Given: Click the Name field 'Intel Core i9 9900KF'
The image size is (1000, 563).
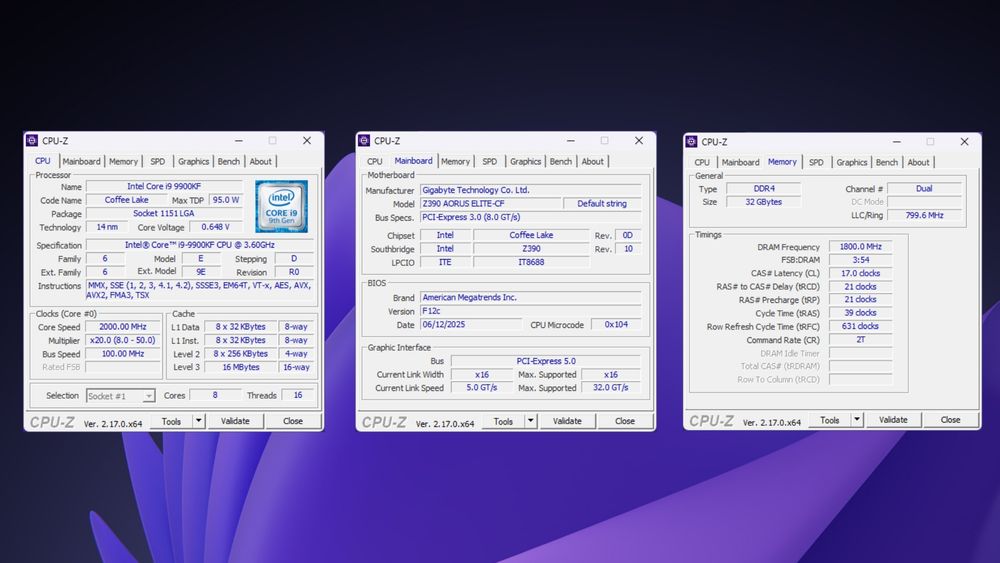Looking at the screenshot, I should point(164,186).
